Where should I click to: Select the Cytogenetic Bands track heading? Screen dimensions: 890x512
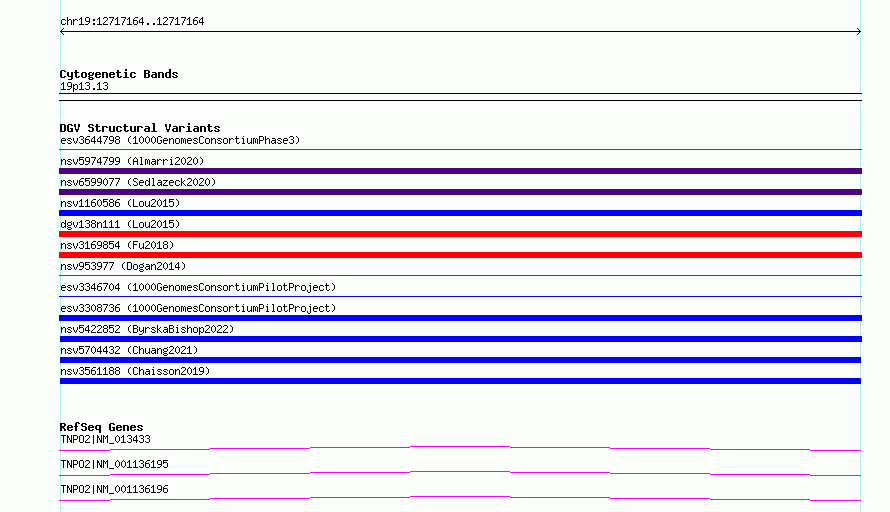click(x=119, y=74)
